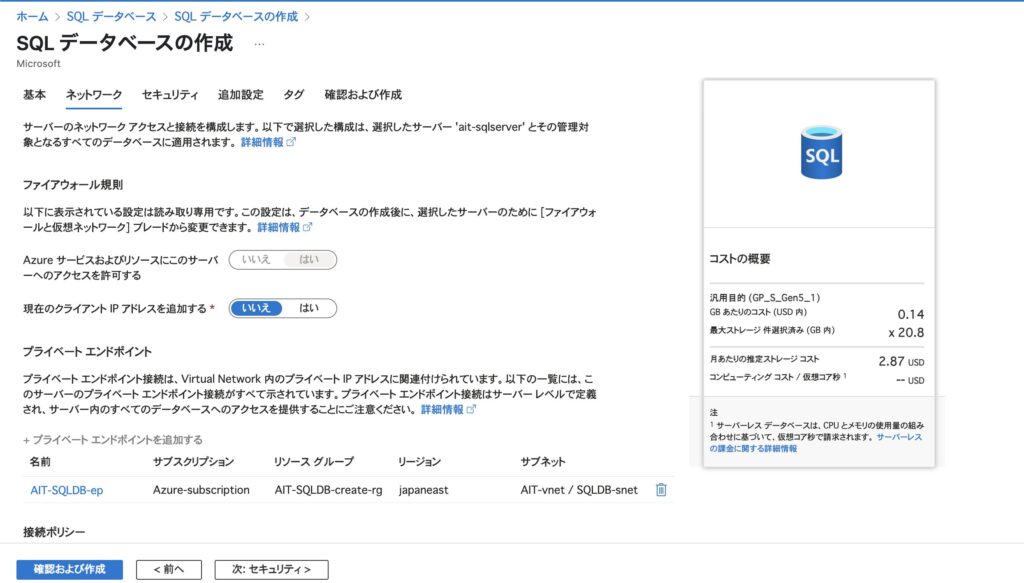Click the AIT-SQLDB-create-rg cell
Screen dimensions: 1024x583
click(328, 490)
